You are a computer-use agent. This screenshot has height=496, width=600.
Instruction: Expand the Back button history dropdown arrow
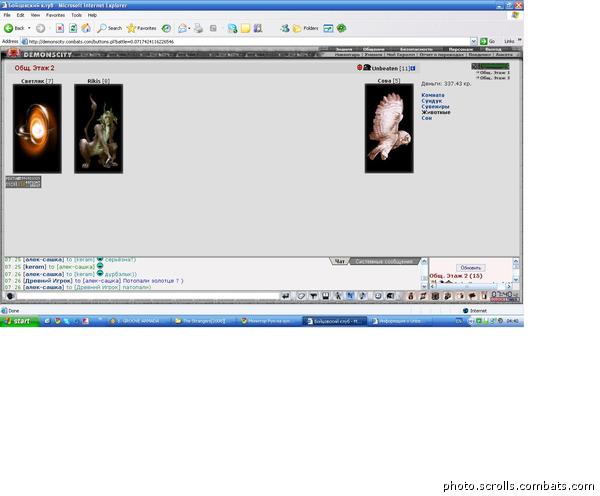point(29,28)
